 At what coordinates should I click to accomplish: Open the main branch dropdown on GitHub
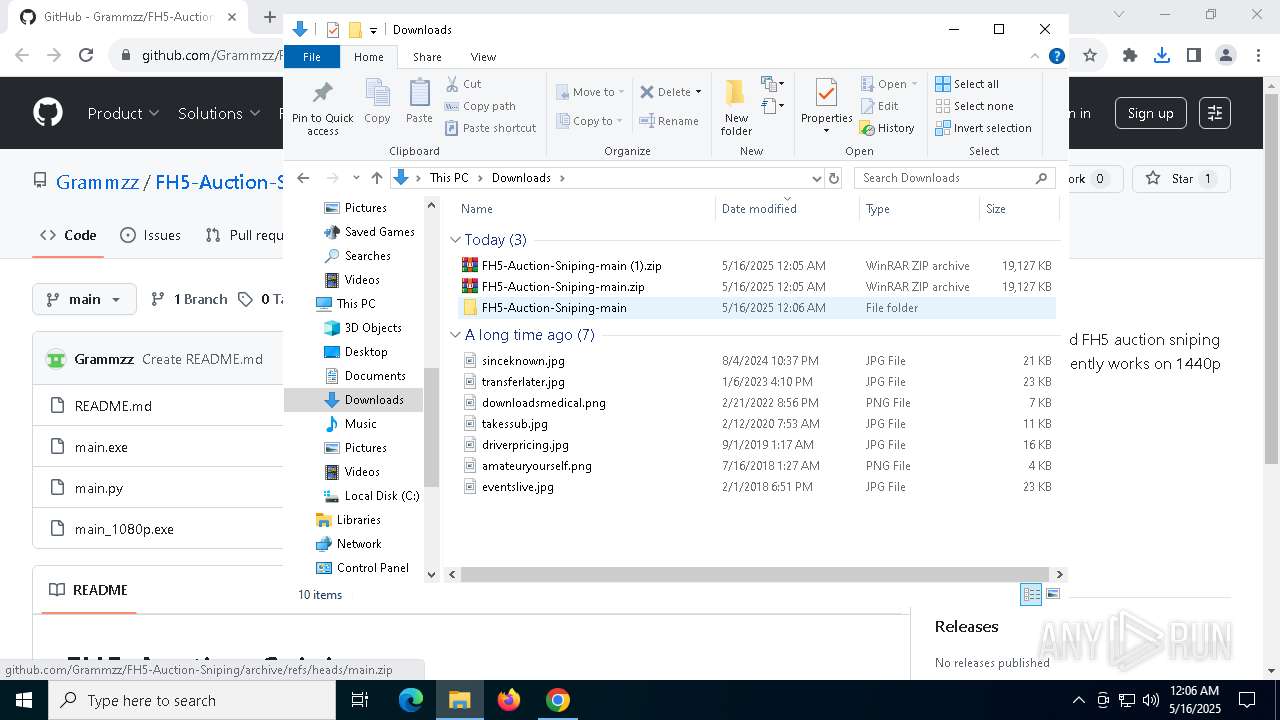[84, 299]
